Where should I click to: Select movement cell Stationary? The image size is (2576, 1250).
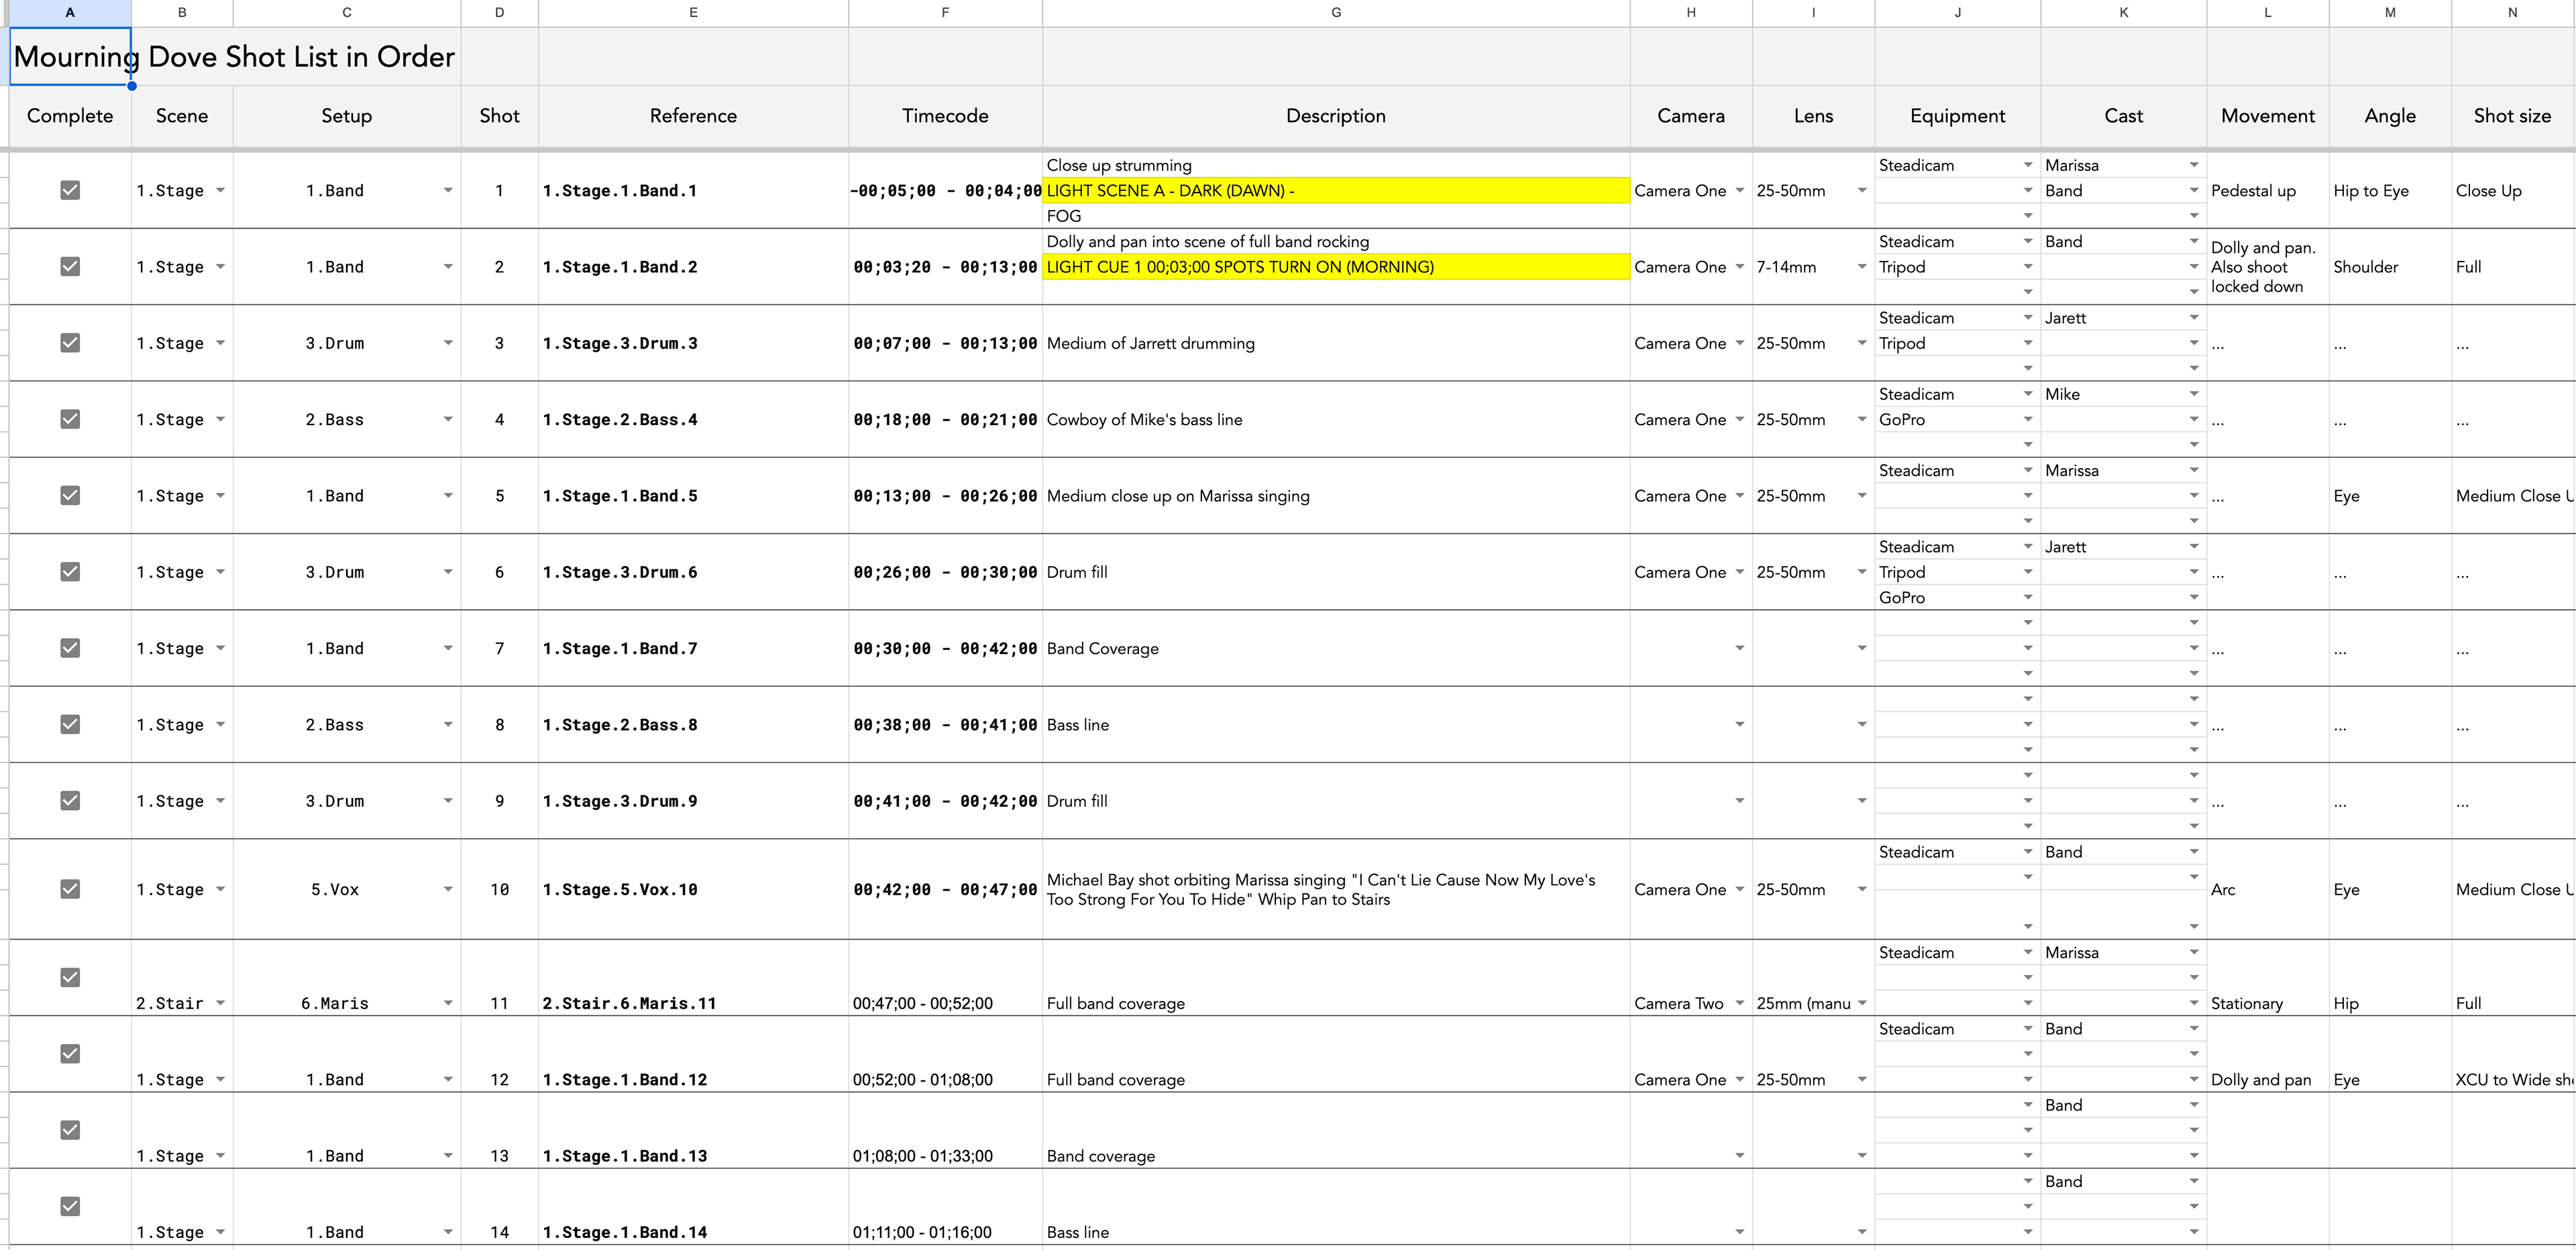(2267, 978)
